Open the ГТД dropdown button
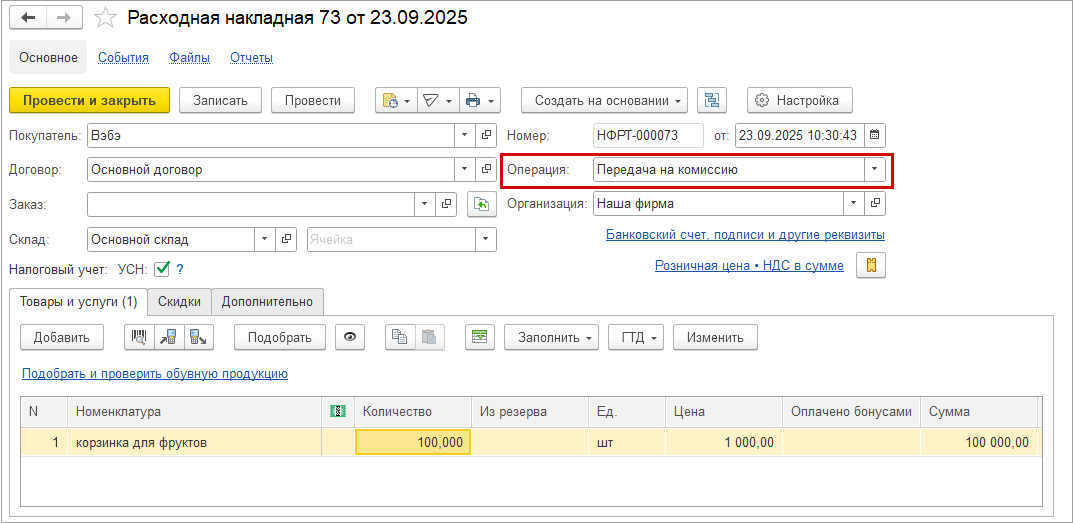 click(636, 337)
